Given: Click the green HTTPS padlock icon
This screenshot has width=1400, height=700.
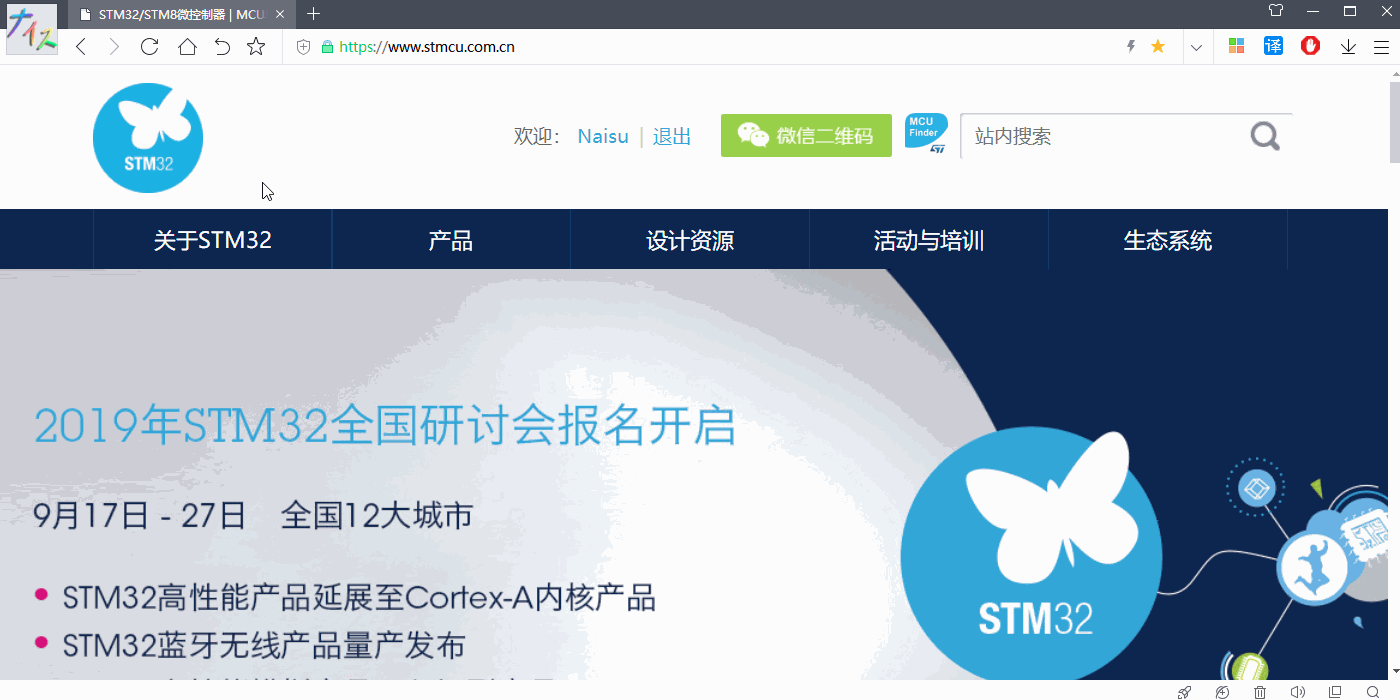Looking at the screenshot, I should 326,47.
